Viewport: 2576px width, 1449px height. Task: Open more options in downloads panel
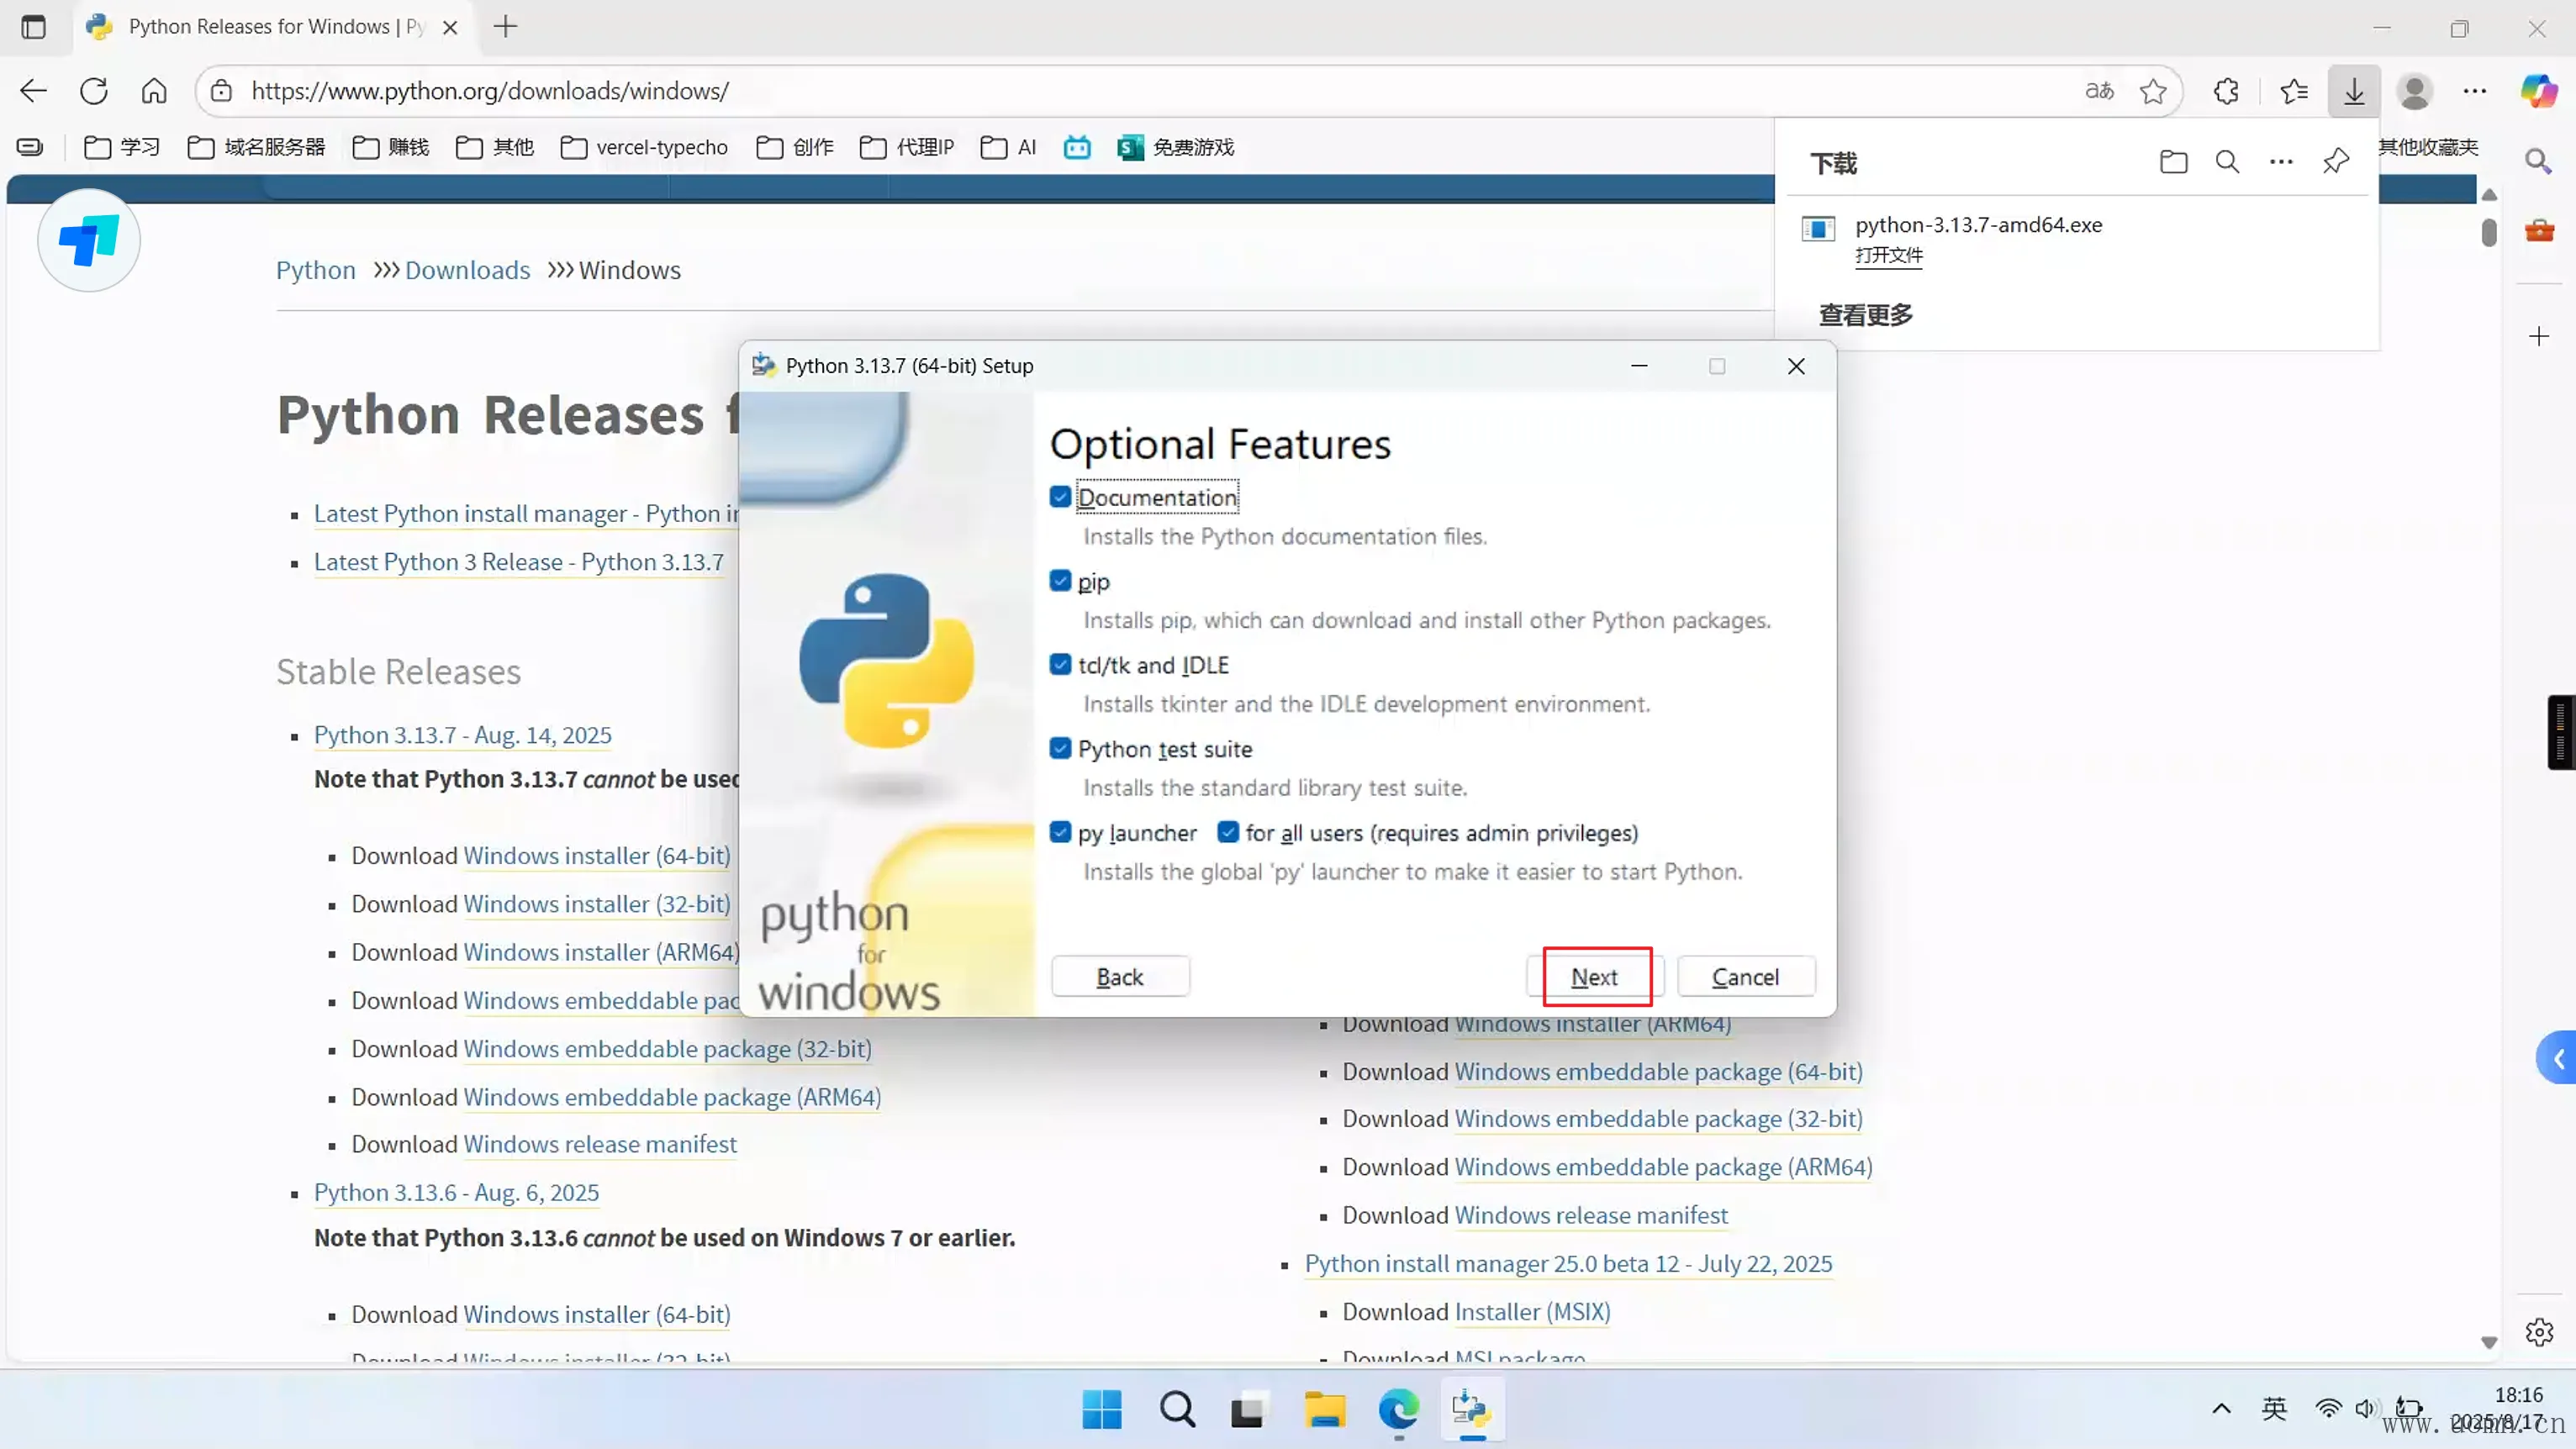point(2281,162)
